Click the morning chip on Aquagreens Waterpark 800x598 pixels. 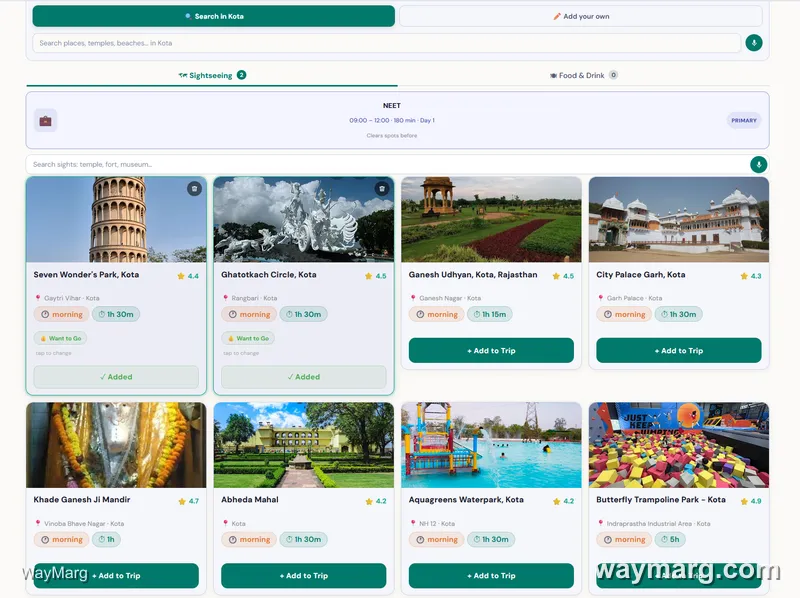click(437, 539)
